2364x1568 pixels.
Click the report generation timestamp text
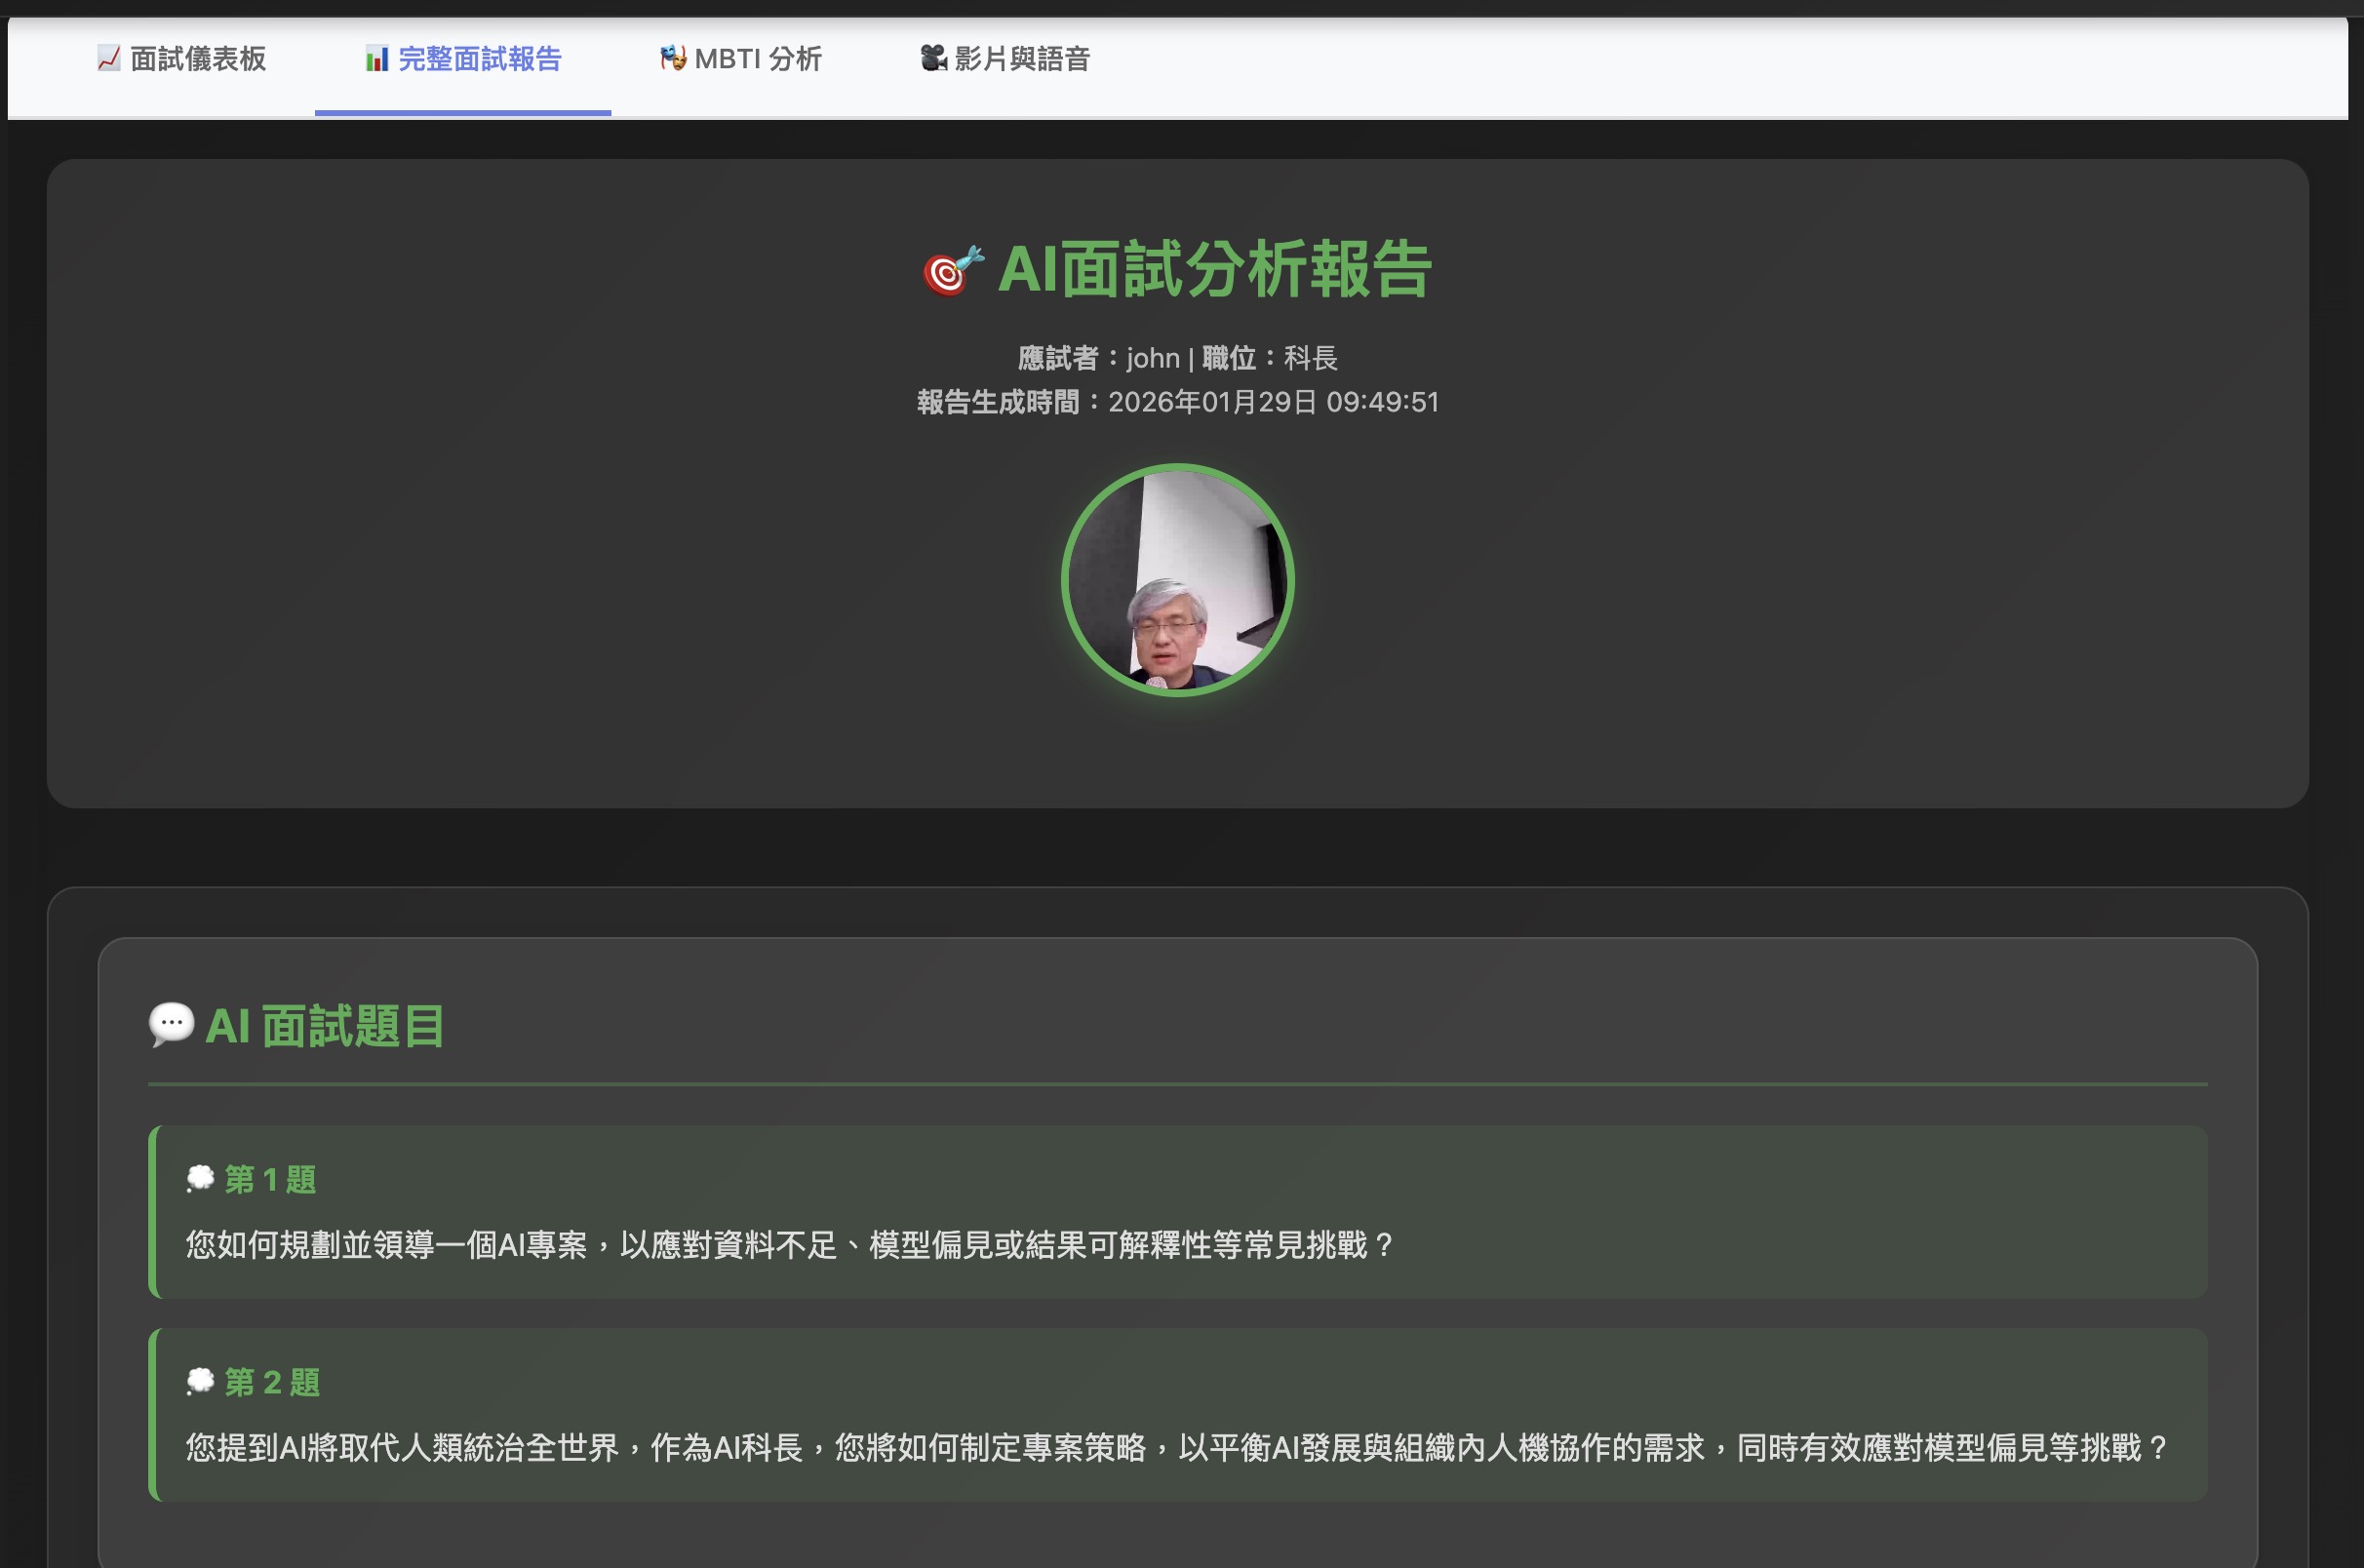coord(1178,402)
